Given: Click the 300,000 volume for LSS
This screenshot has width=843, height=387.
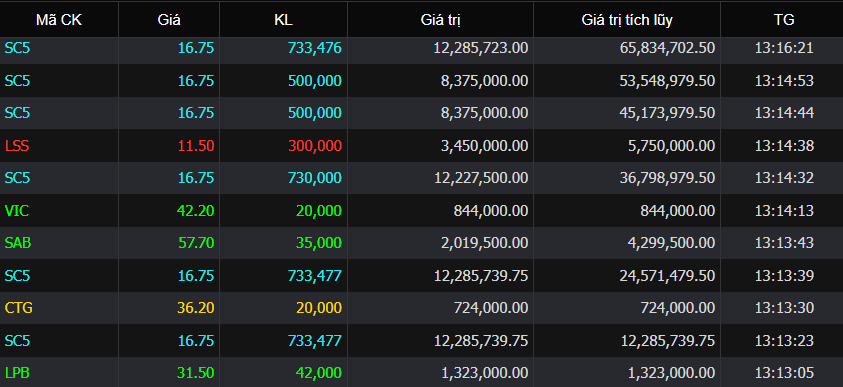Looking at the screenshot, I should (315, 146).
